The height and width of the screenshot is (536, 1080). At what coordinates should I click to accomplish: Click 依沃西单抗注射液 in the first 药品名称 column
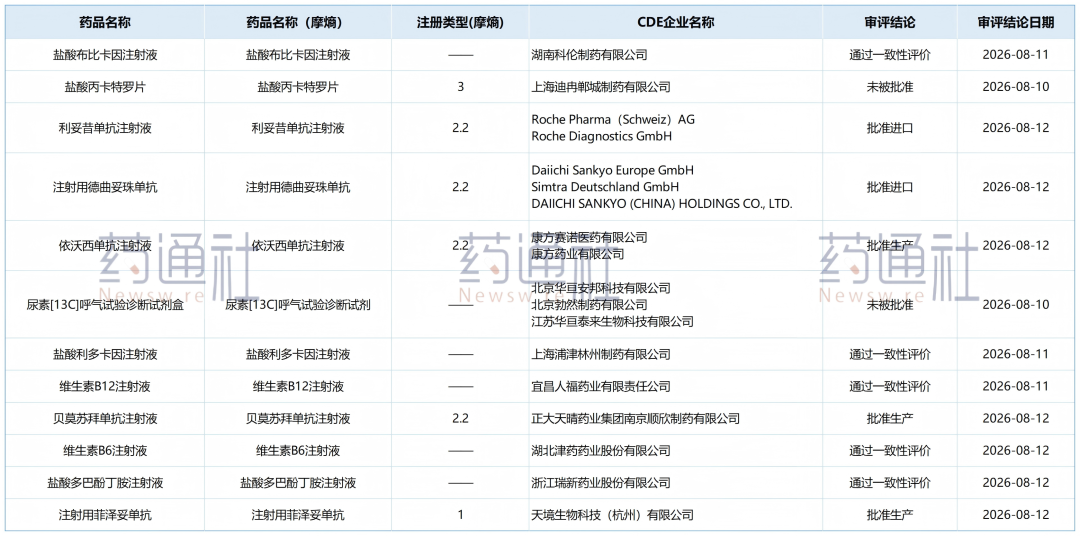(x=105, y=245)
